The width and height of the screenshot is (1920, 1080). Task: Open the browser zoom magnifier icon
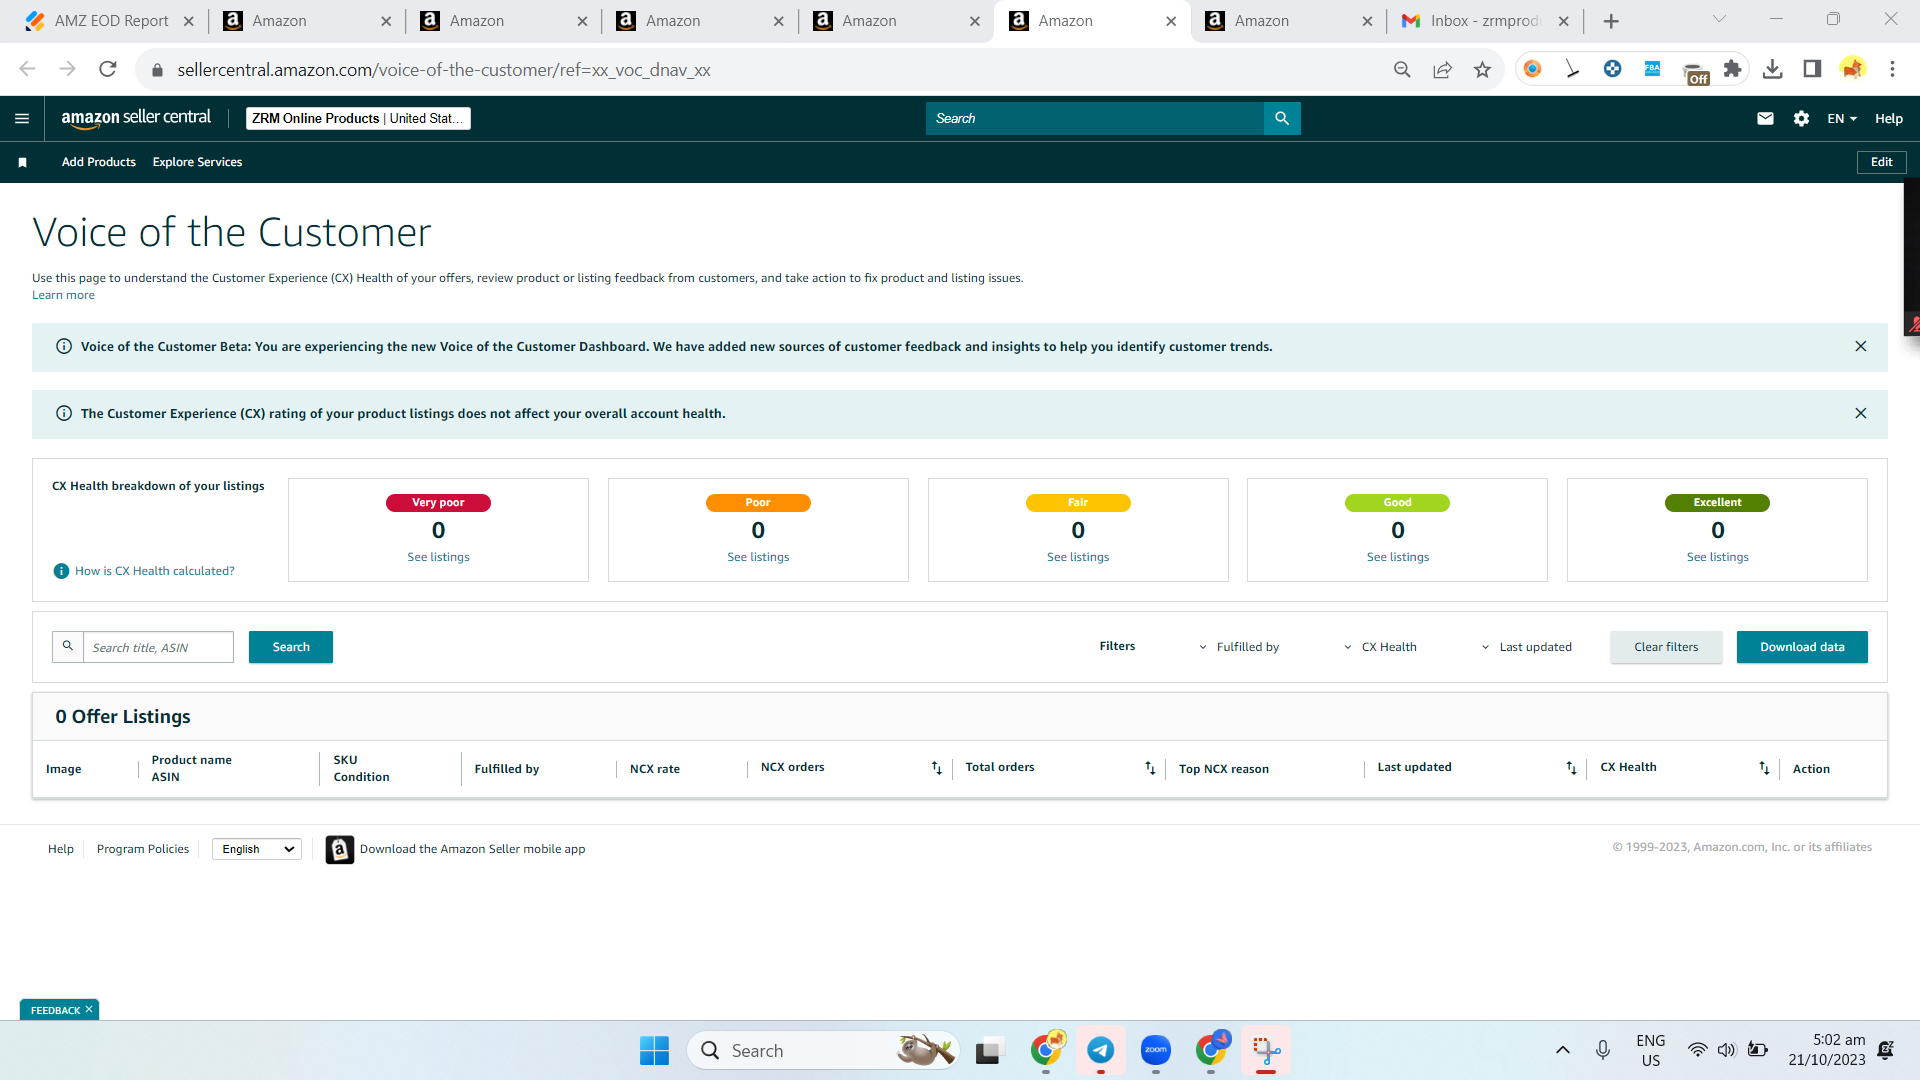(x=1402, y=69)
